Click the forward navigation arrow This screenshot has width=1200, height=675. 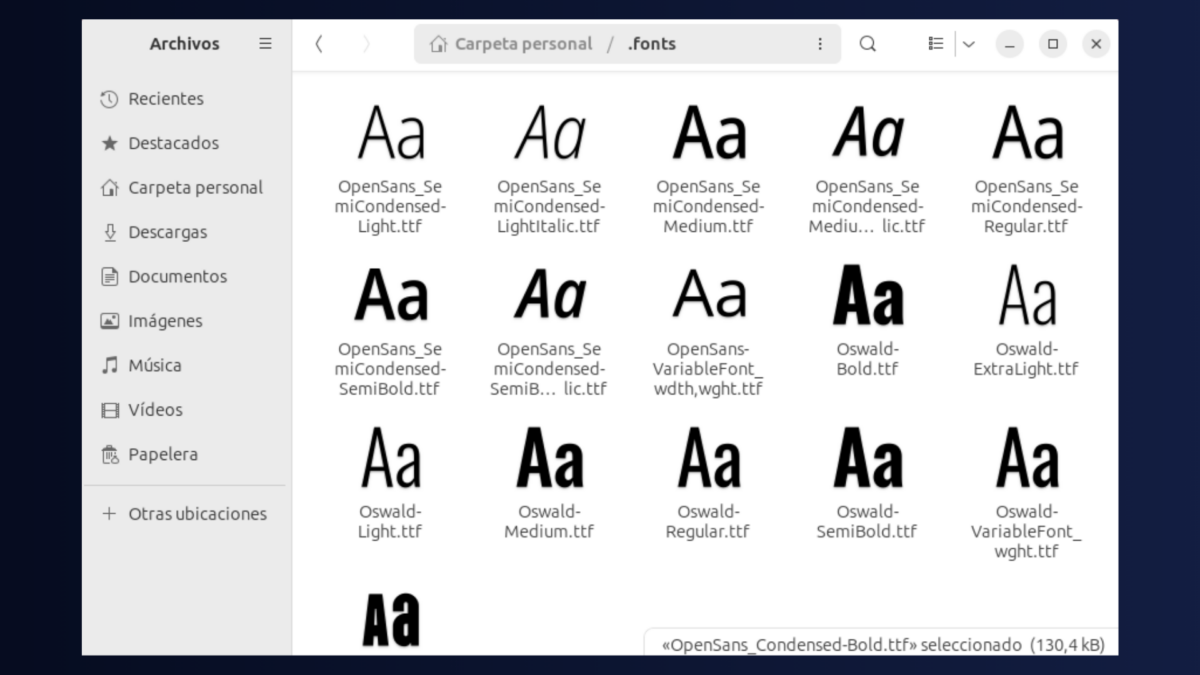coord(368,43)
